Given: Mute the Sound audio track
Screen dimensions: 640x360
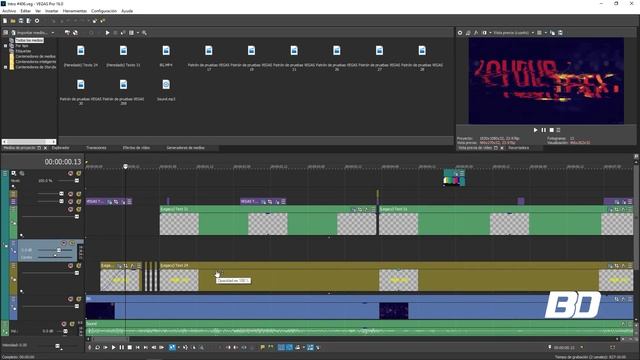Looking at the screenshot, I should (64, 324).
